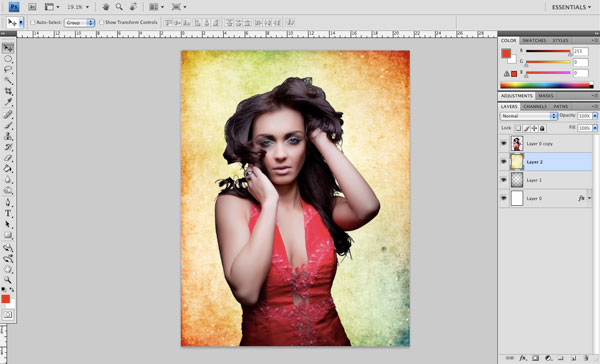This screenshot has height=364, width=600.
Task: Toggle lock transparent pixels
Action: click(518, 128)
